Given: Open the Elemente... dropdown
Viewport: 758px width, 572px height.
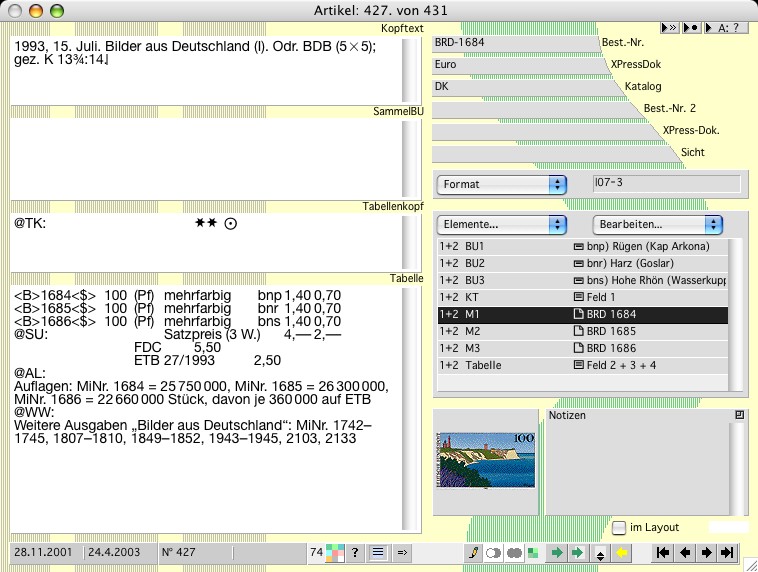Looking at the screenshot, I should pyautogui.click(x=502, y=225).
